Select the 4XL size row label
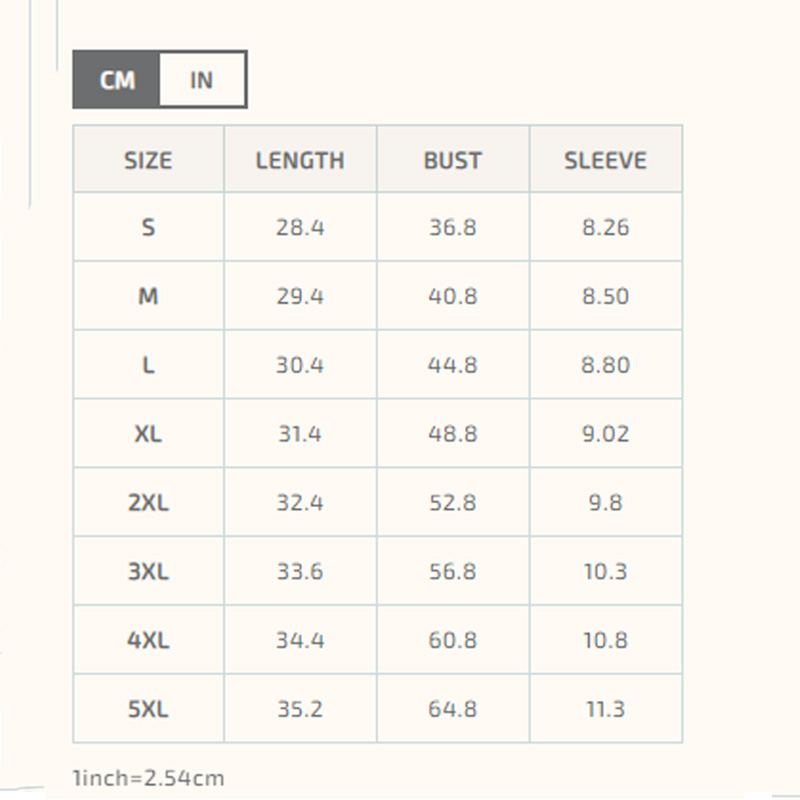 pyautogui.click(x=148, y=640)
